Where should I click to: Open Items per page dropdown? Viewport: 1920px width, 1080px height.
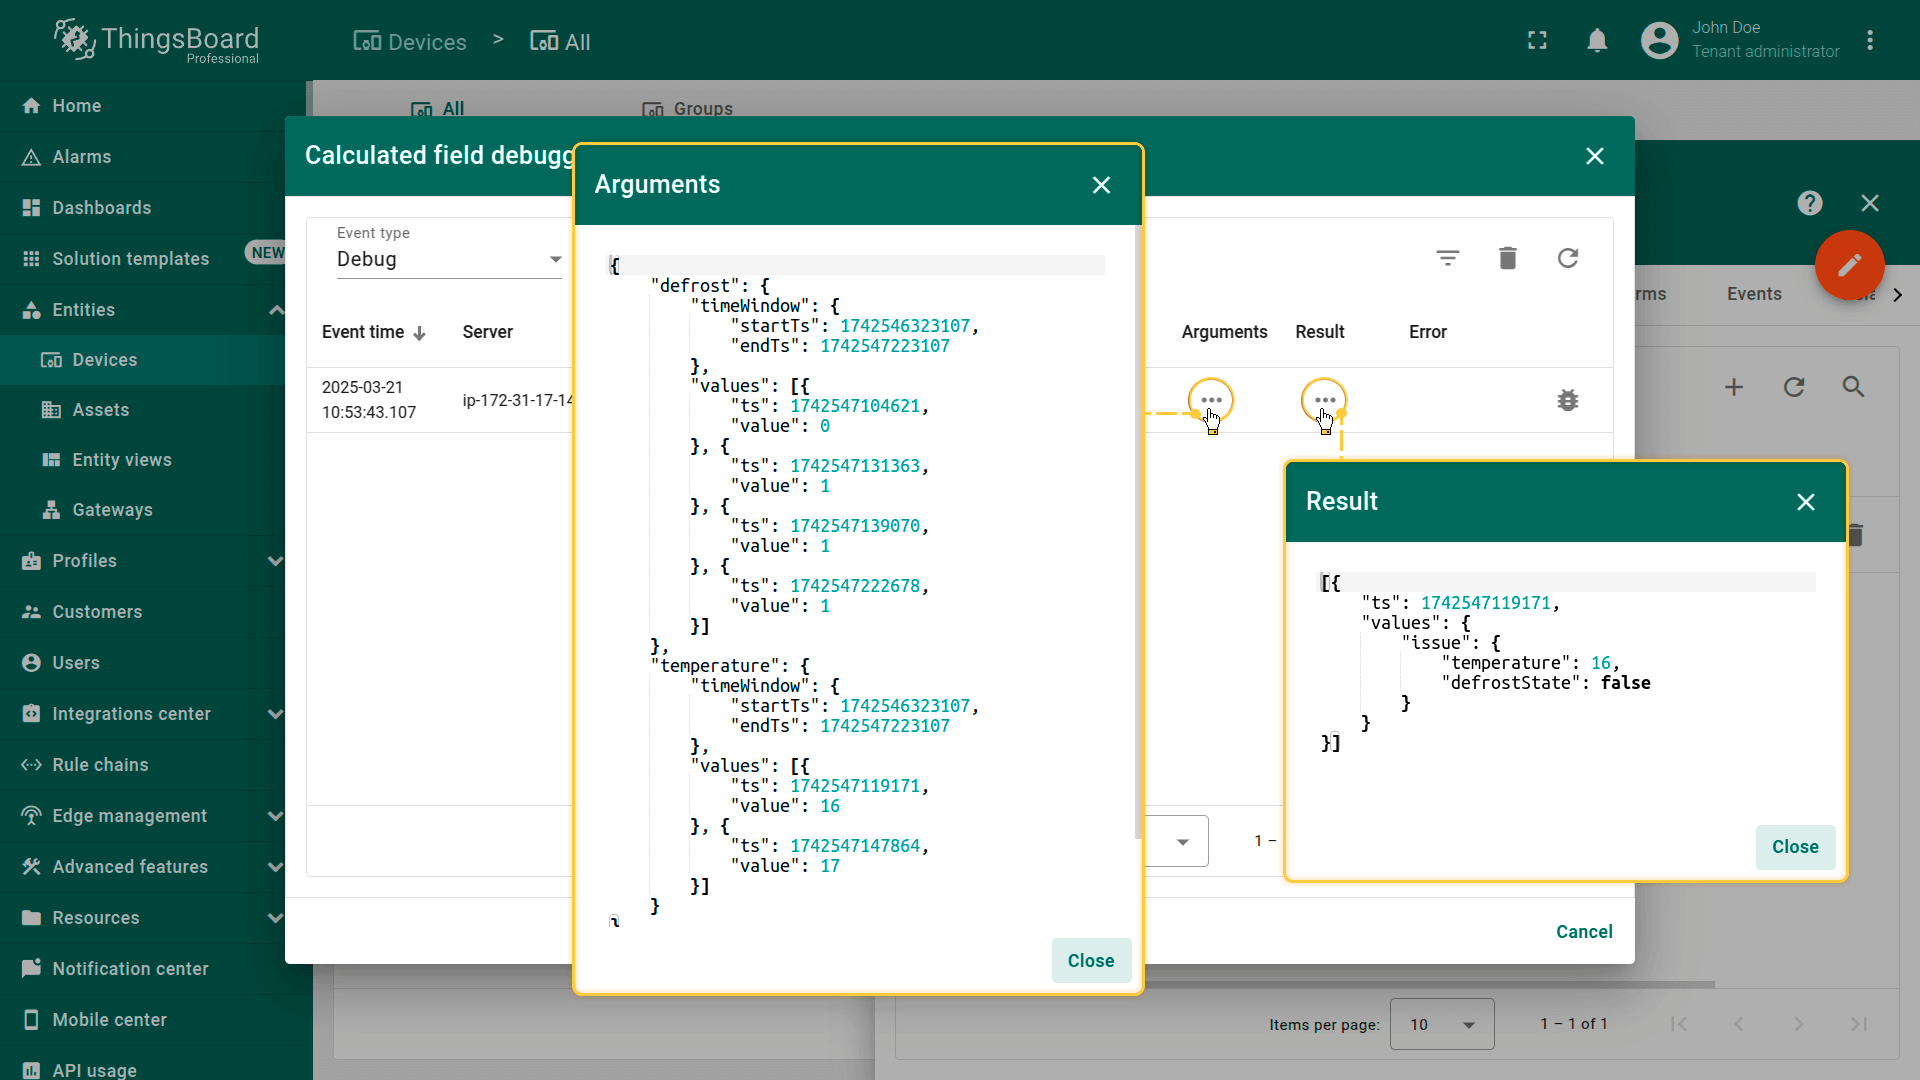1441,1024
